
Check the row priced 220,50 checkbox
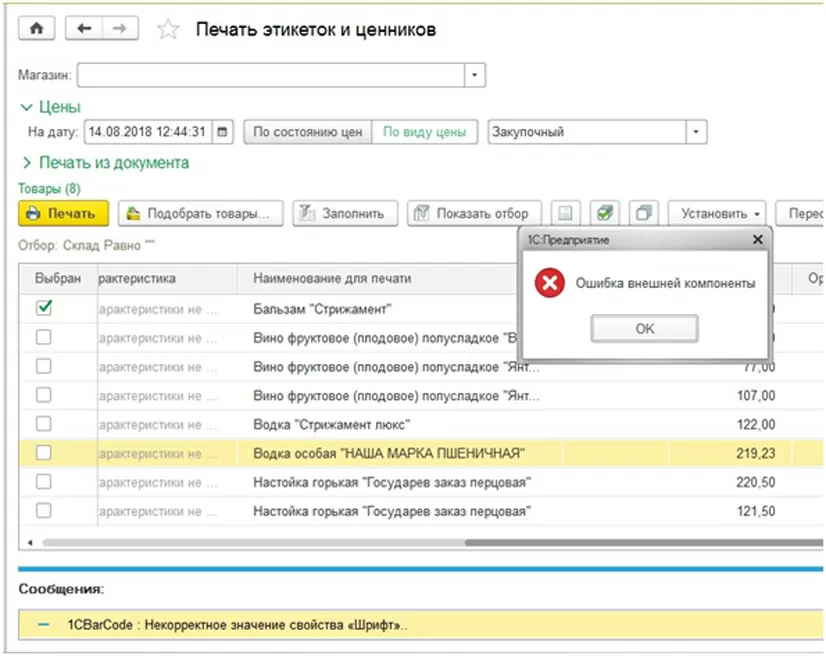pos(44,482)
